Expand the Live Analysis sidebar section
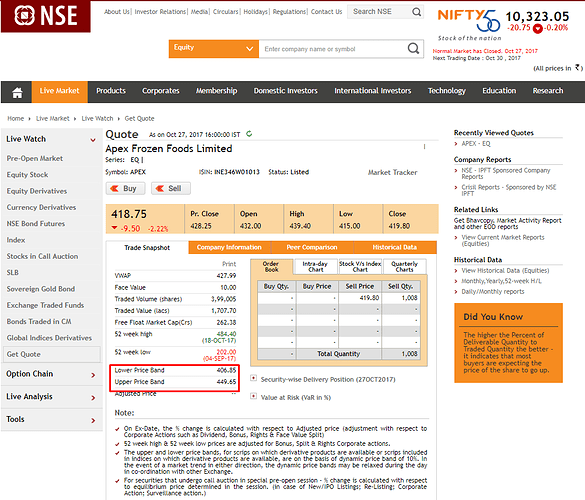 tap(93, 398)
